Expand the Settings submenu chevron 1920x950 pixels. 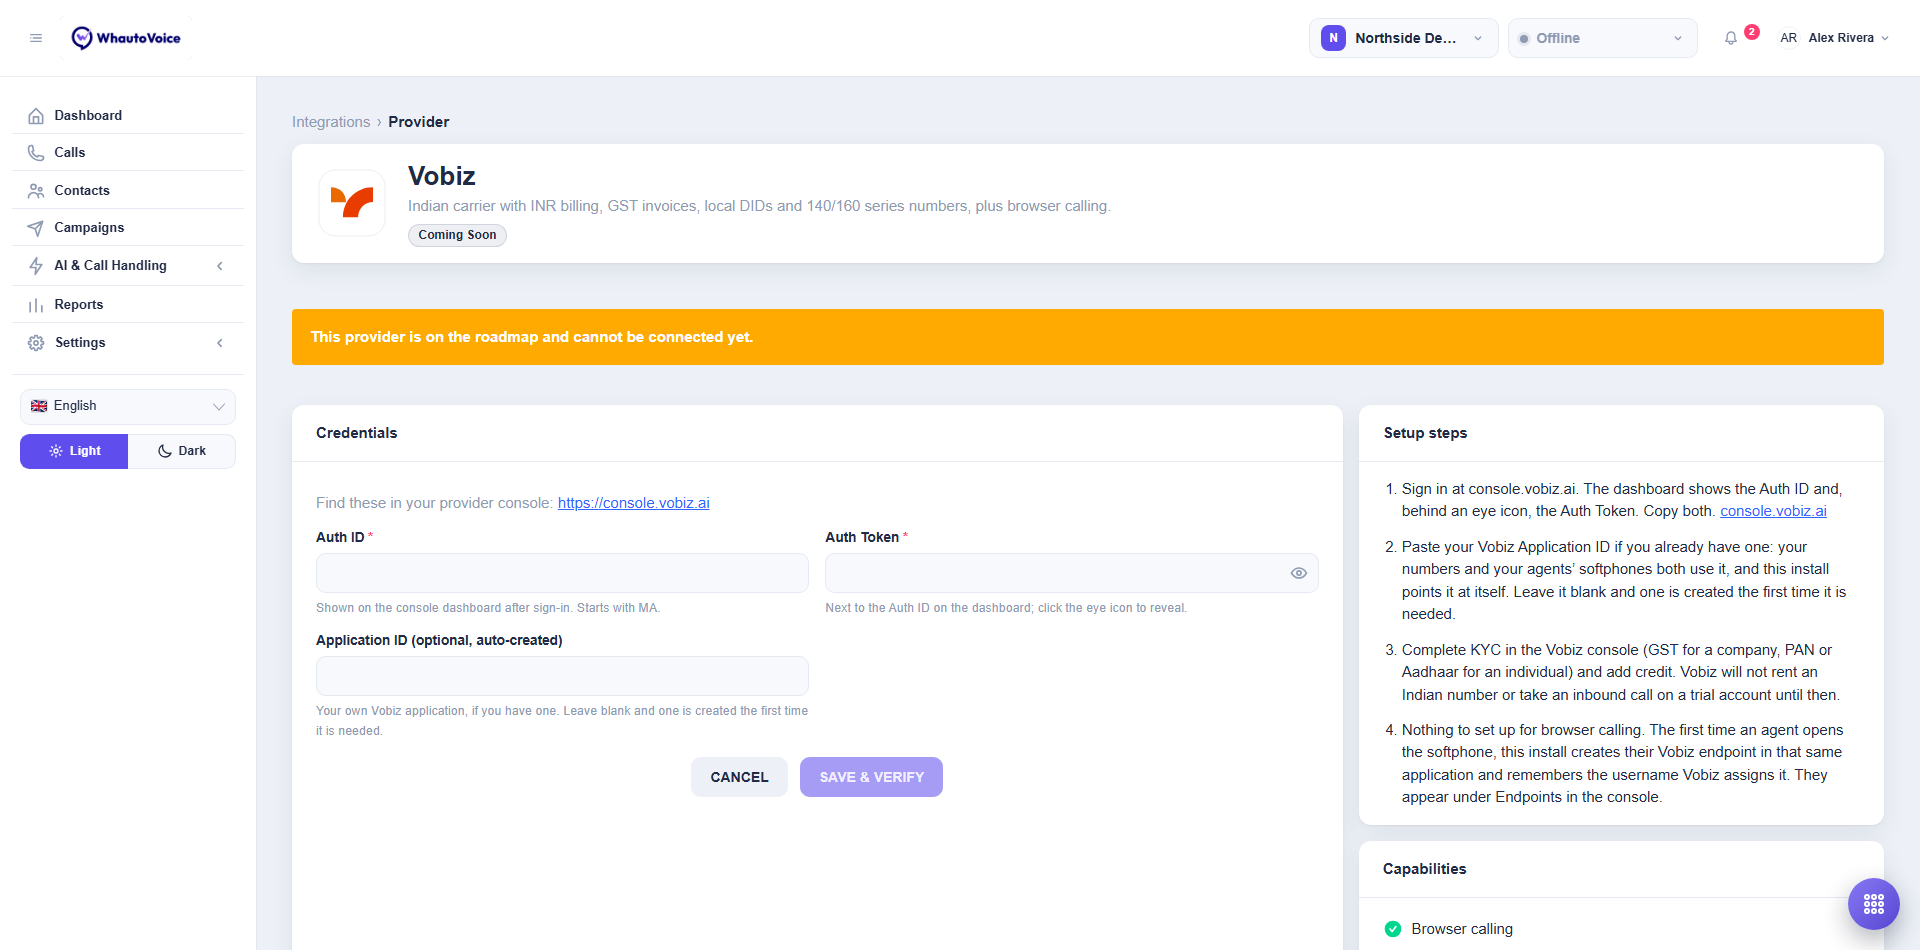220,343
